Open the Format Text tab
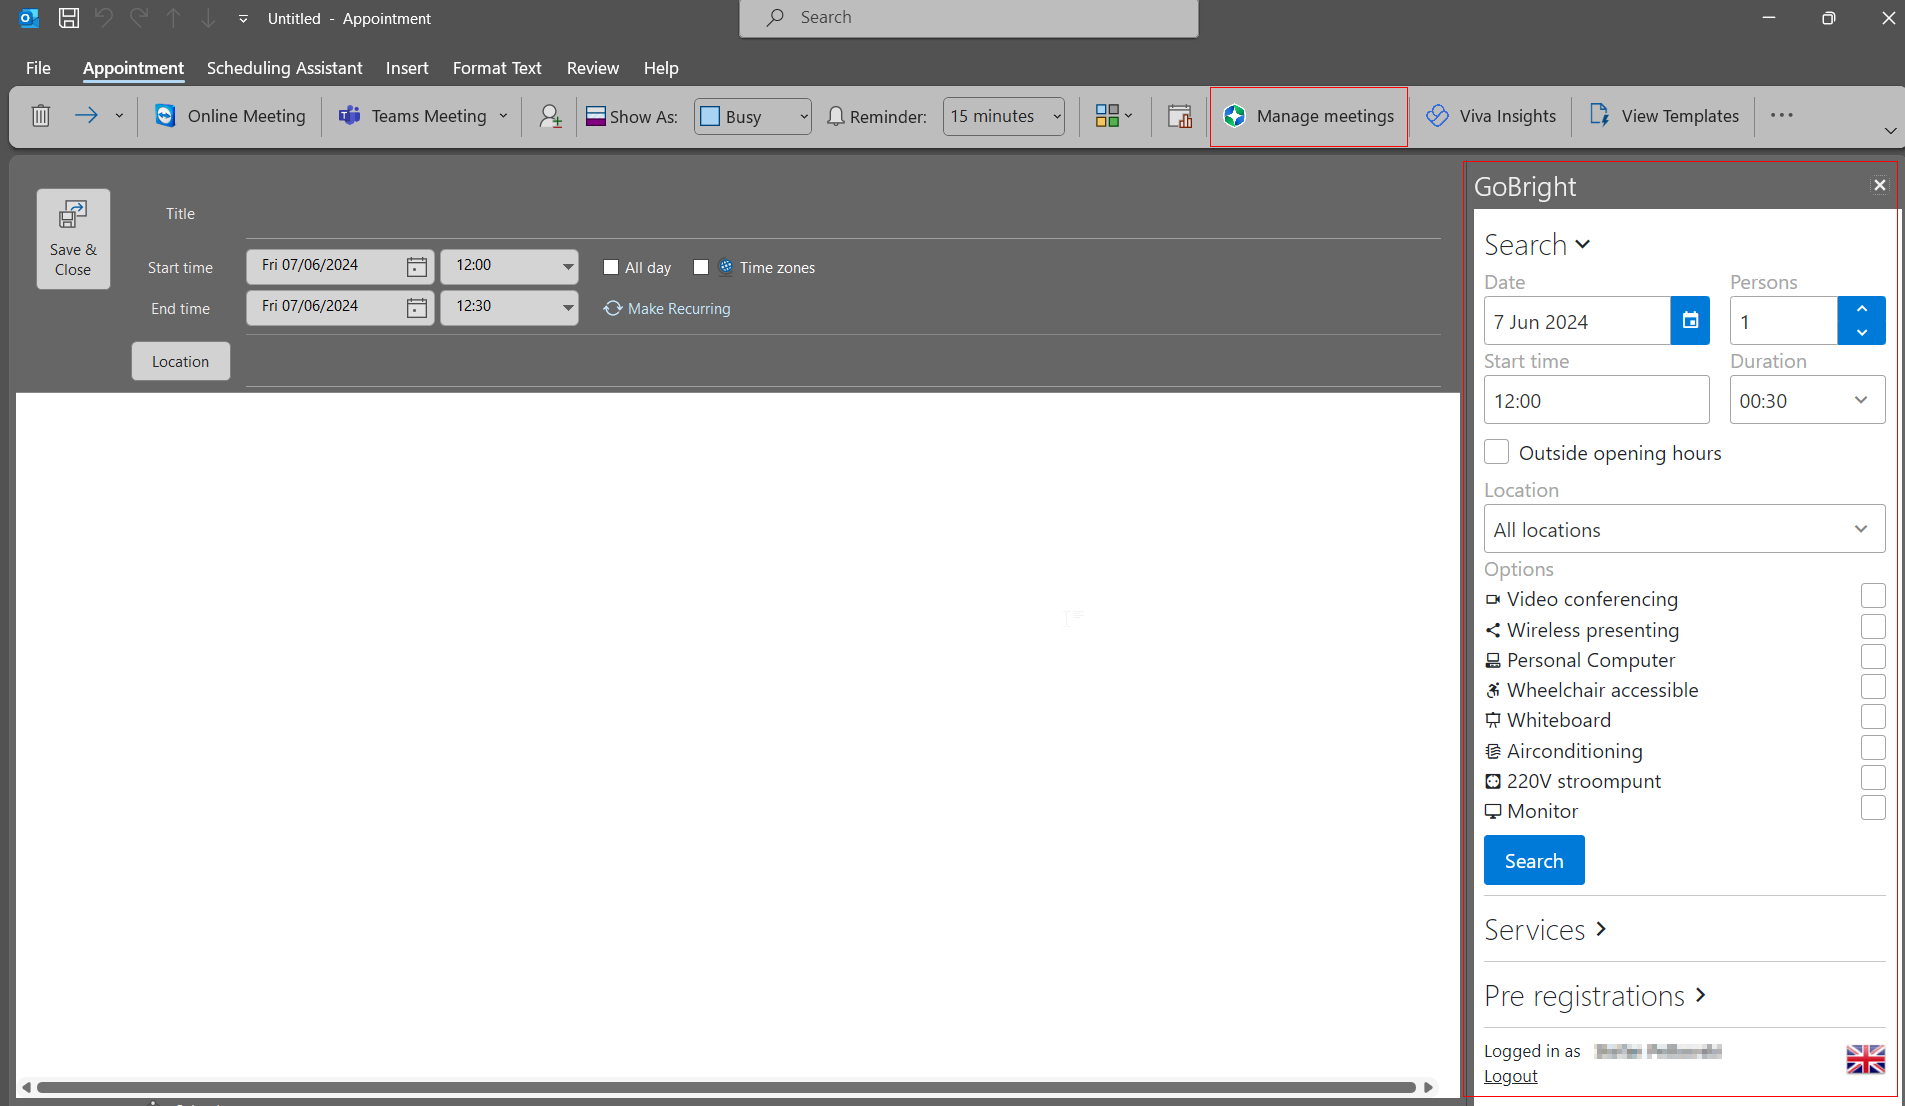Screen dimensions: 1905x1106 coord(497,68)
